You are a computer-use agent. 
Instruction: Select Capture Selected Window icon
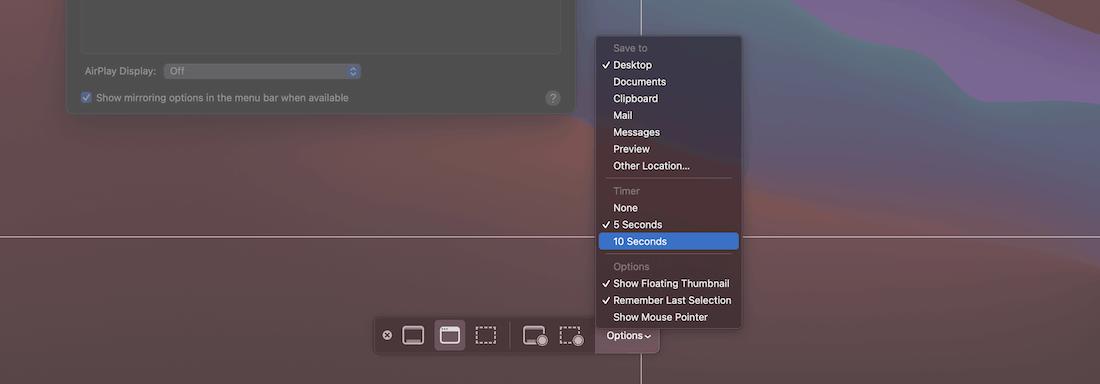(450, 336)
